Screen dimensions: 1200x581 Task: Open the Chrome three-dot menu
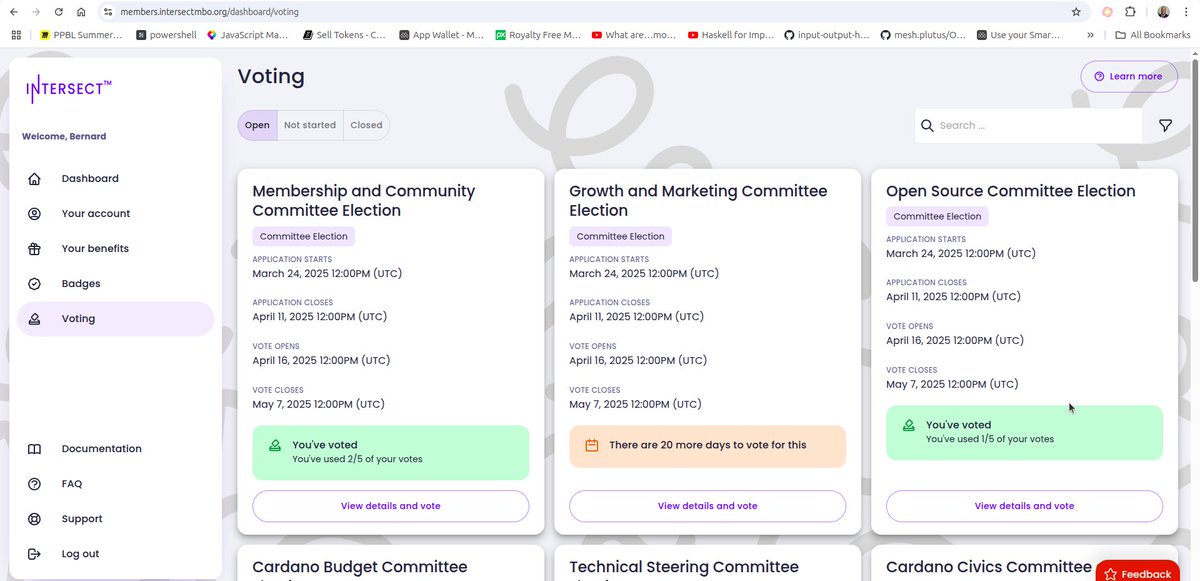point(1187,12)
